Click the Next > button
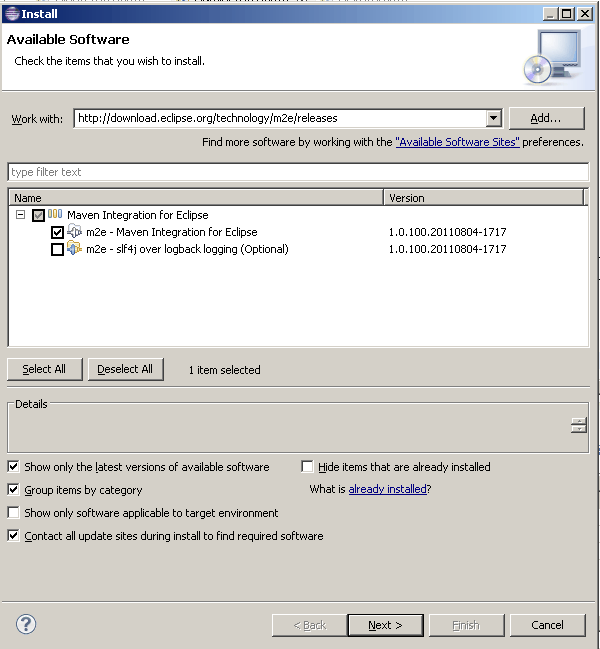 (386, 625)
